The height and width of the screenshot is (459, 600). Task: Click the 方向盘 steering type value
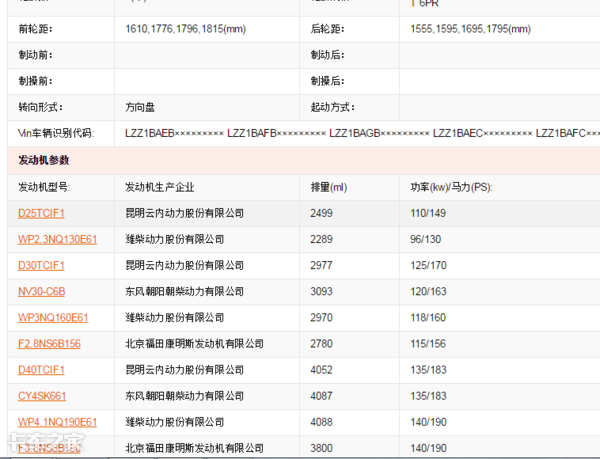[x=140, y=107]
